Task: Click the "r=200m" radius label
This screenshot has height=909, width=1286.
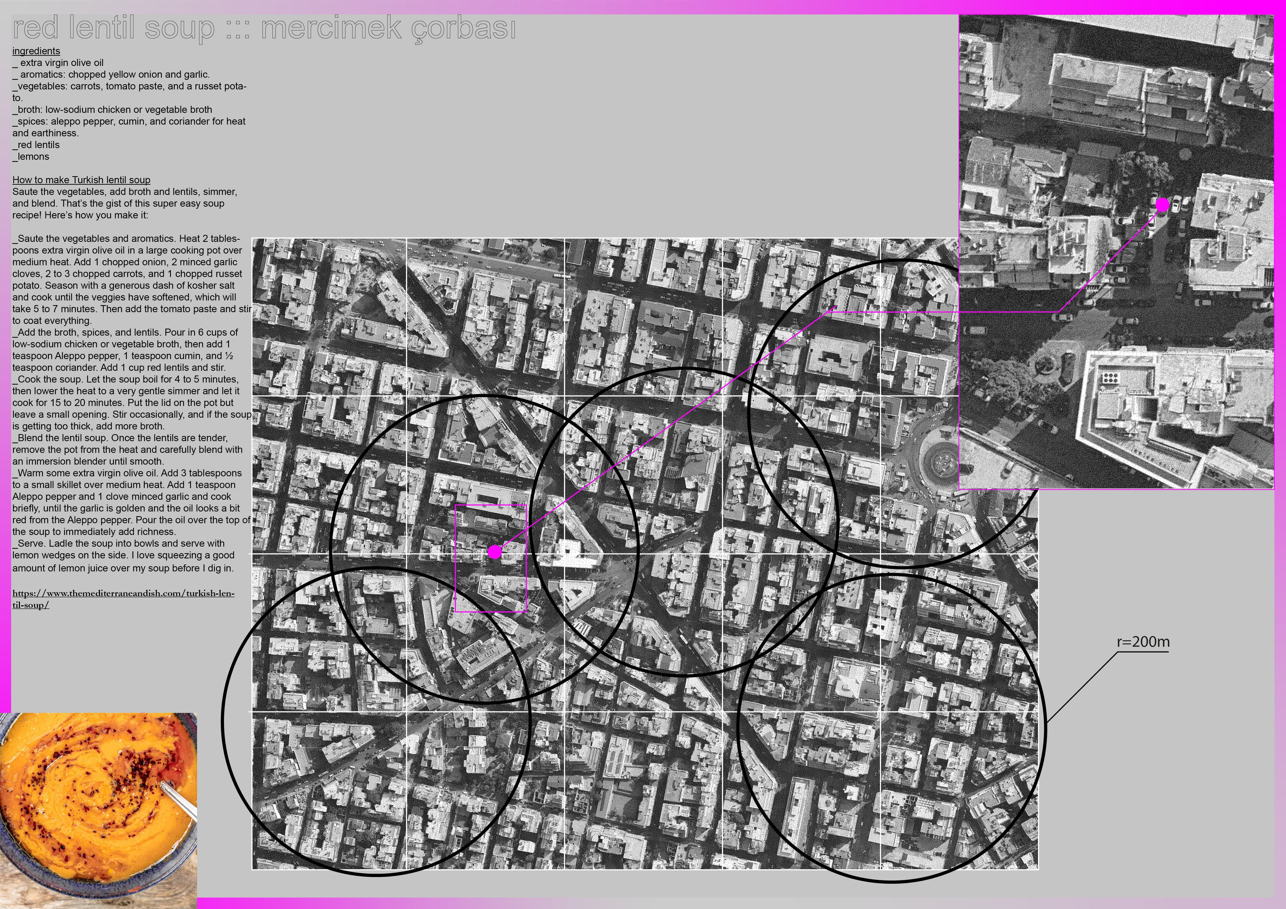Action: pos(1142,642)
